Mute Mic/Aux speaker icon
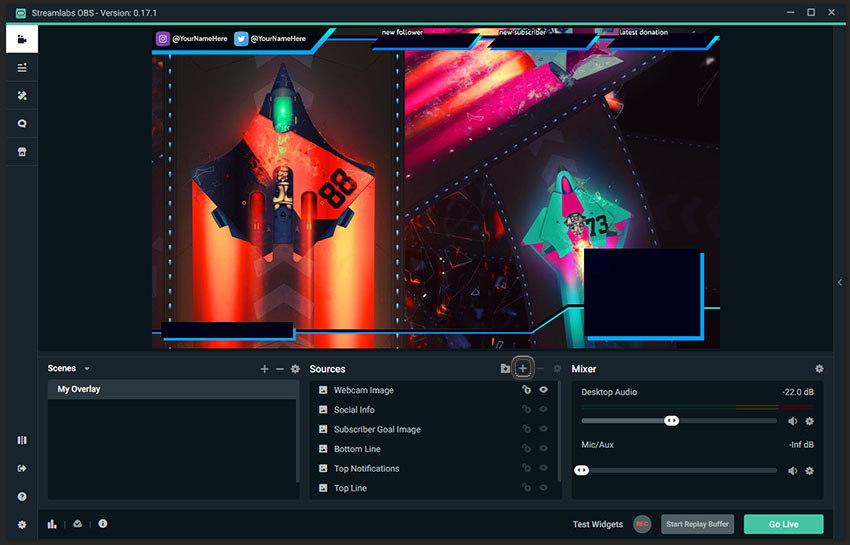 tap(793, 471)
